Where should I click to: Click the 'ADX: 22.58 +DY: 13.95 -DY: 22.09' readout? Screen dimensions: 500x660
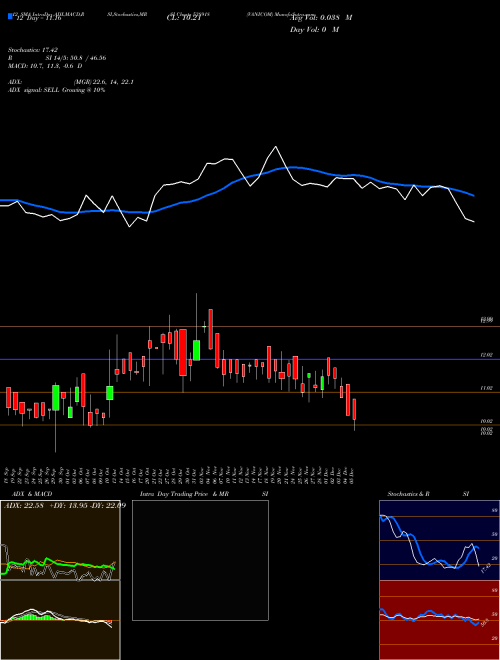65,505
